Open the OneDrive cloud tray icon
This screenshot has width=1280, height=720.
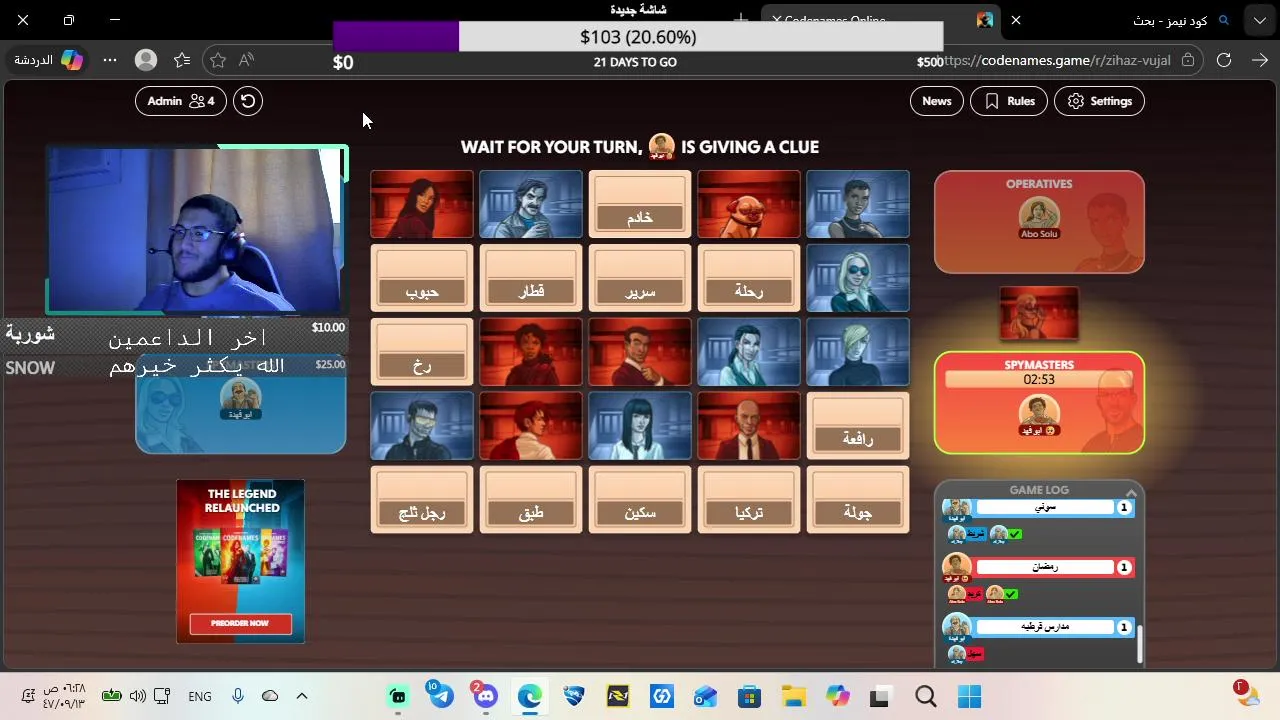(270, 696)
